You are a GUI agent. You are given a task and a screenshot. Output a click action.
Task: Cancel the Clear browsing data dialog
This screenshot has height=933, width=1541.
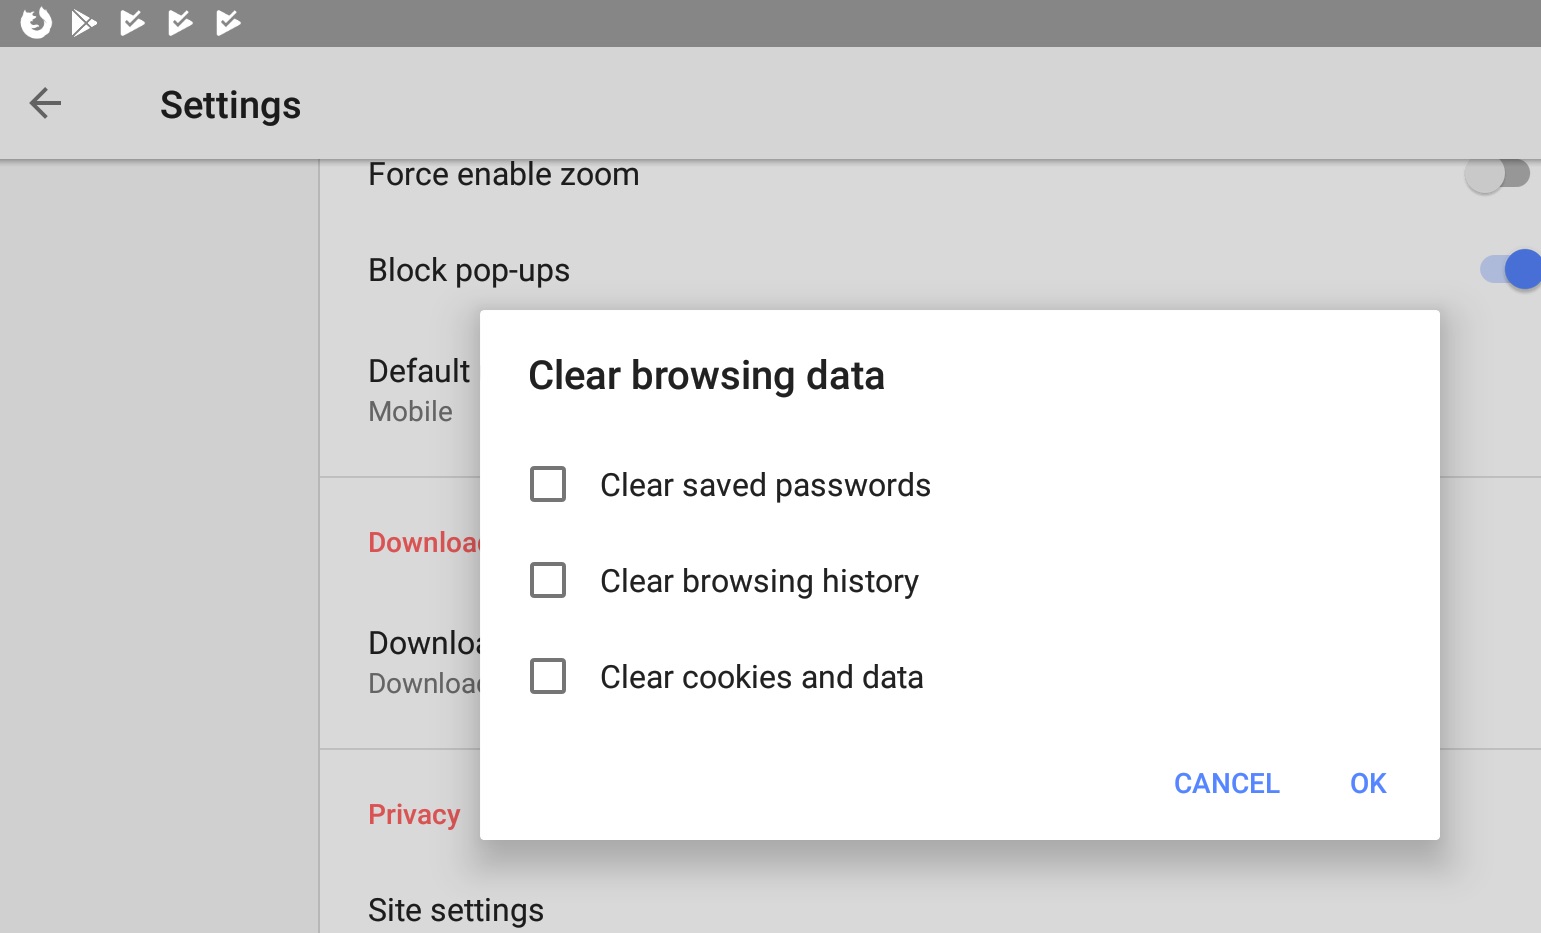[x=1226, y=783]
